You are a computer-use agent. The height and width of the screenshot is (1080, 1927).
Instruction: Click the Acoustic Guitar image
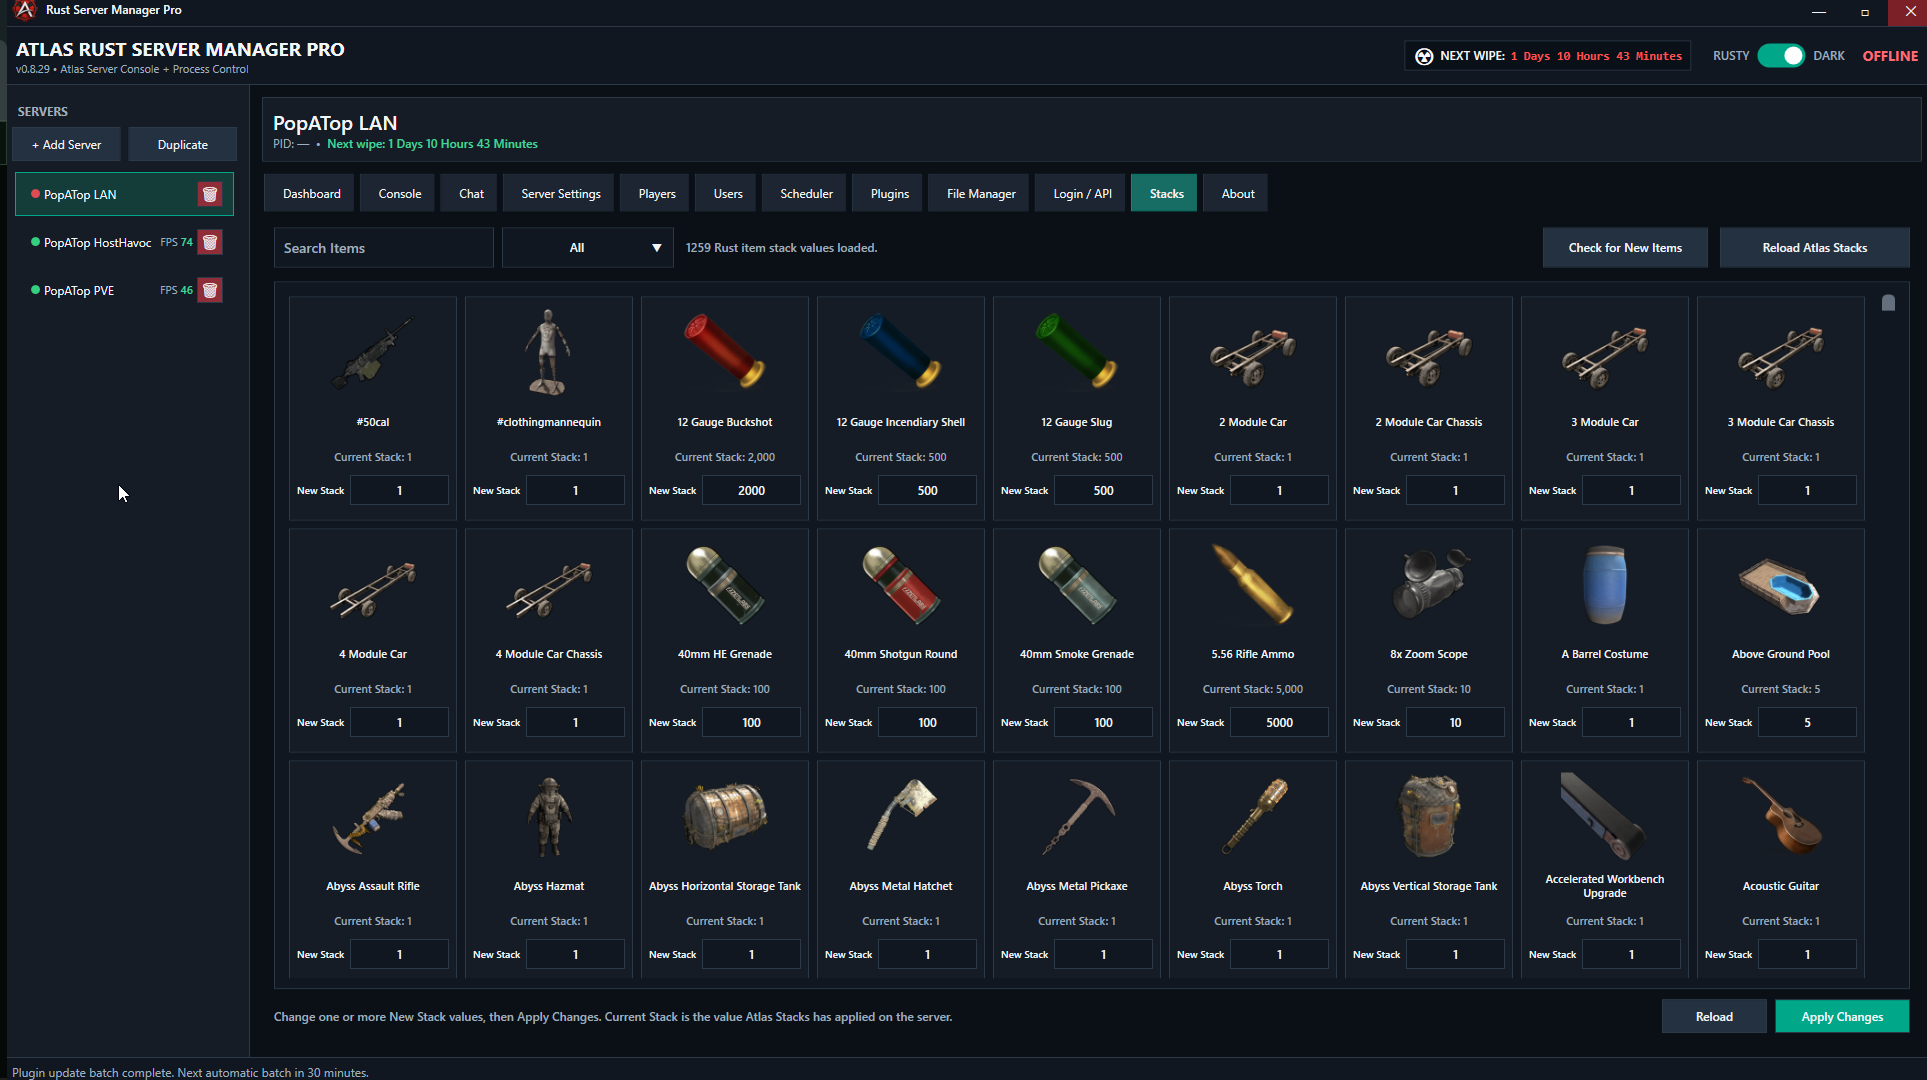click(1780, 815)
